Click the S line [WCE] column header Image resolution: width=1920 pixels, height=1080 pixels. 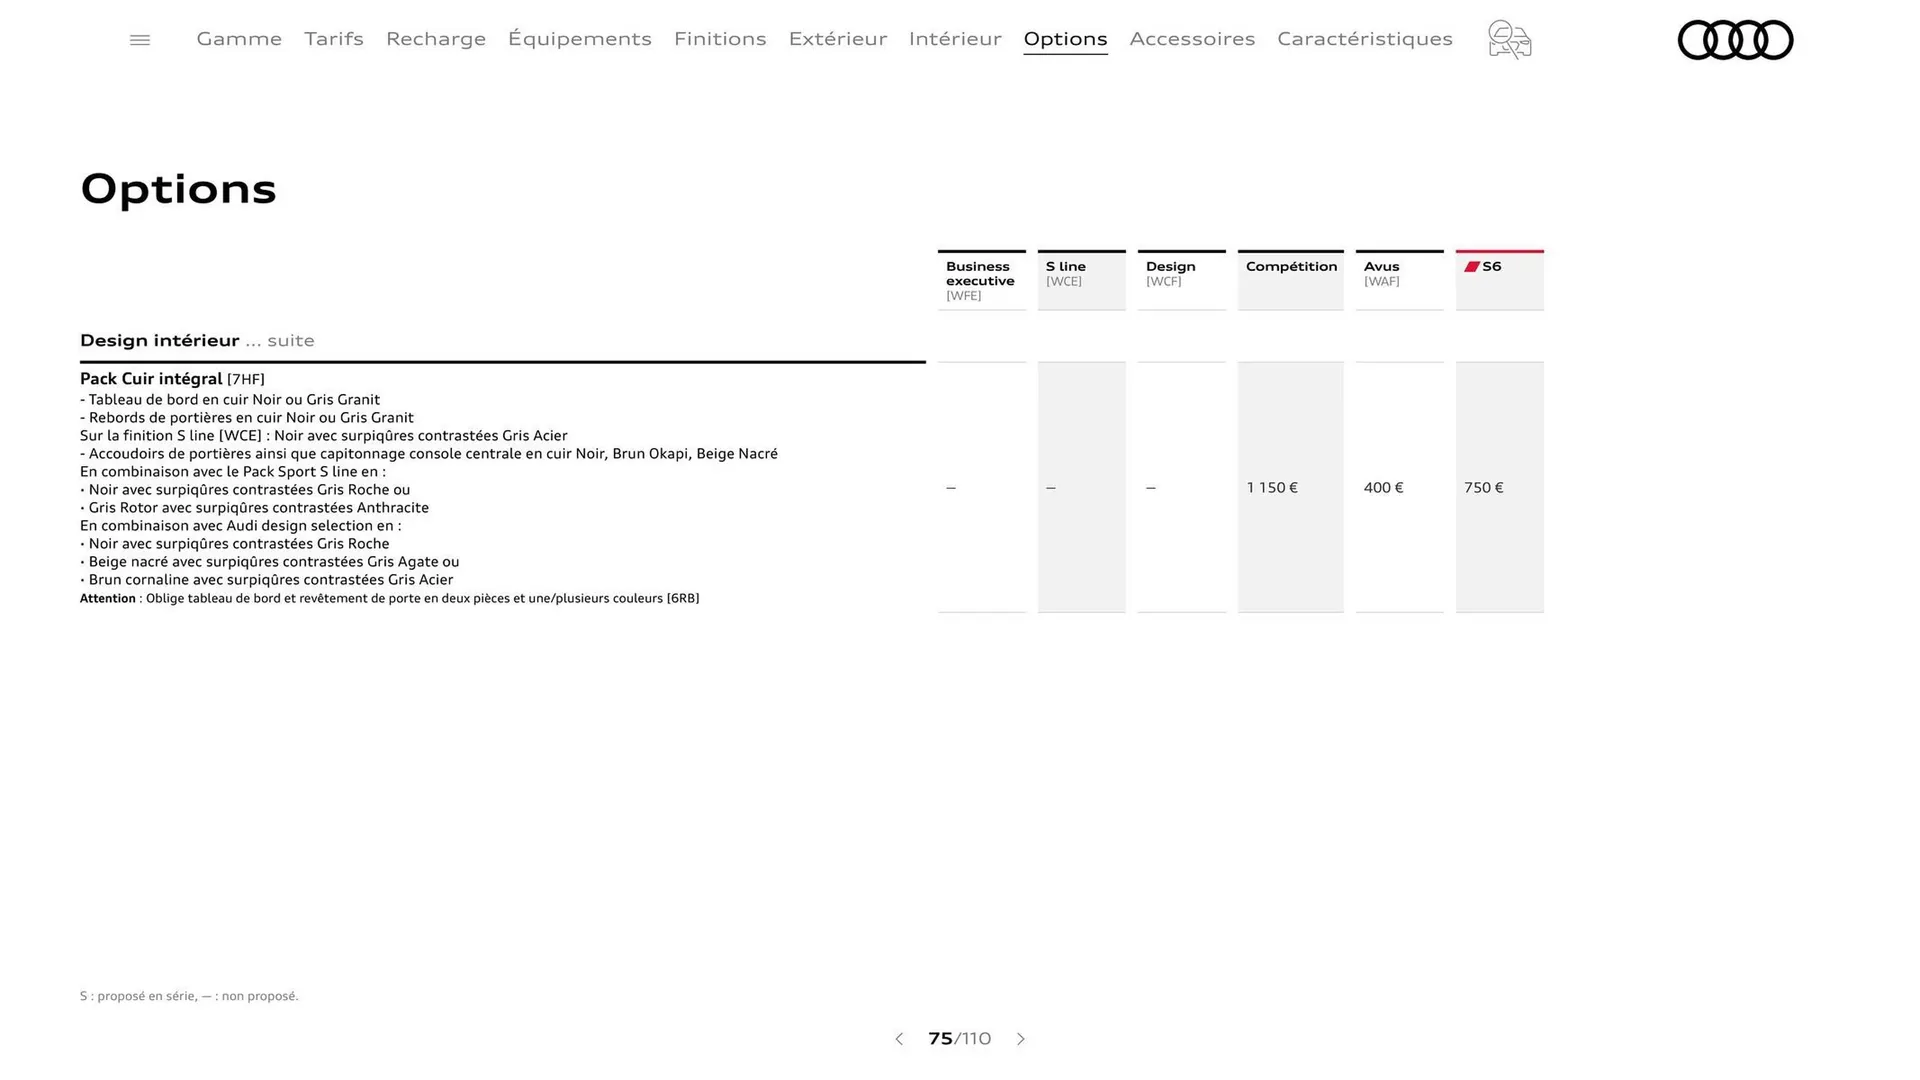click(x=1081, y=278)
